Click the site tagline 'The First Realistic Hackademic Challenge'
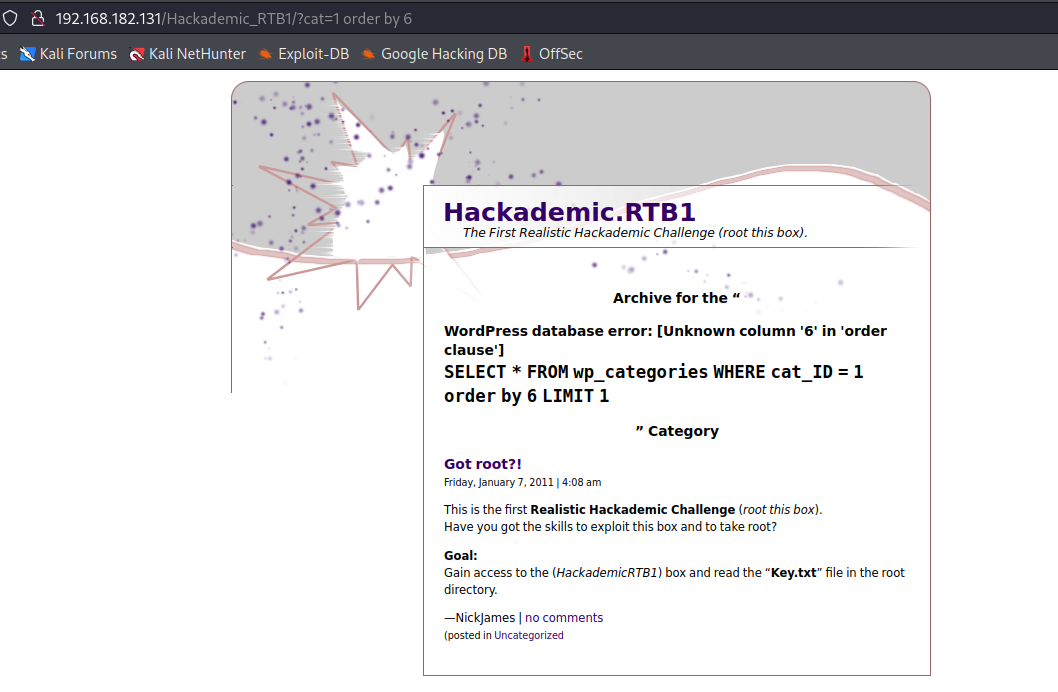This screenshot has width=1058, height=692. tap(635, 233)
